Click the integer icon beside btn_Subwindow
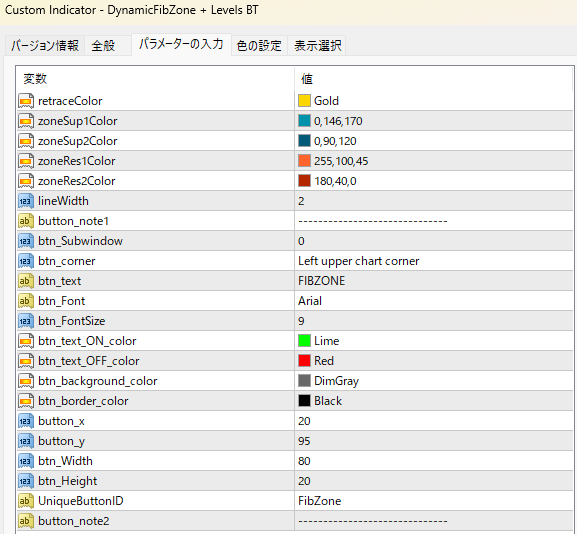Screen dimensions: 577x534 click(x=26, y=241)
